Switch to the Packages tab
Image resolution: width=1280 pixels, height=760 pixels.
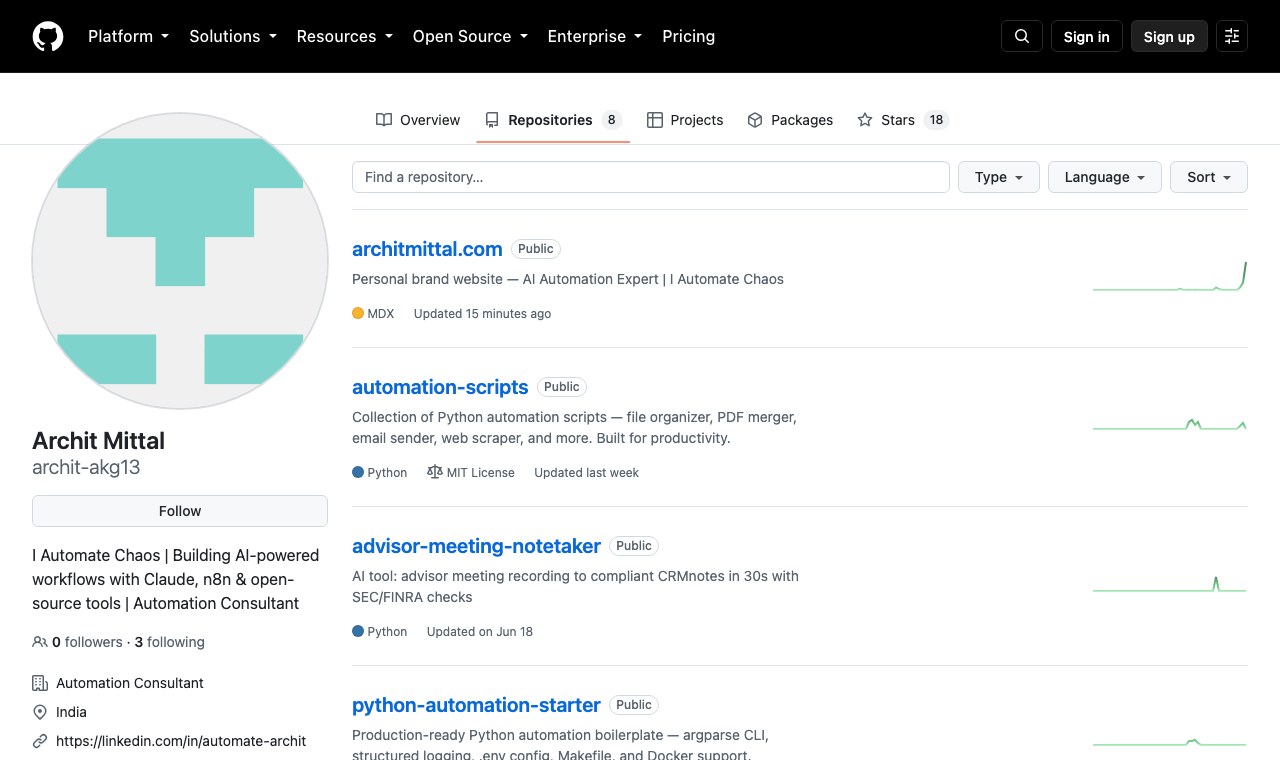tap(790, 120)
